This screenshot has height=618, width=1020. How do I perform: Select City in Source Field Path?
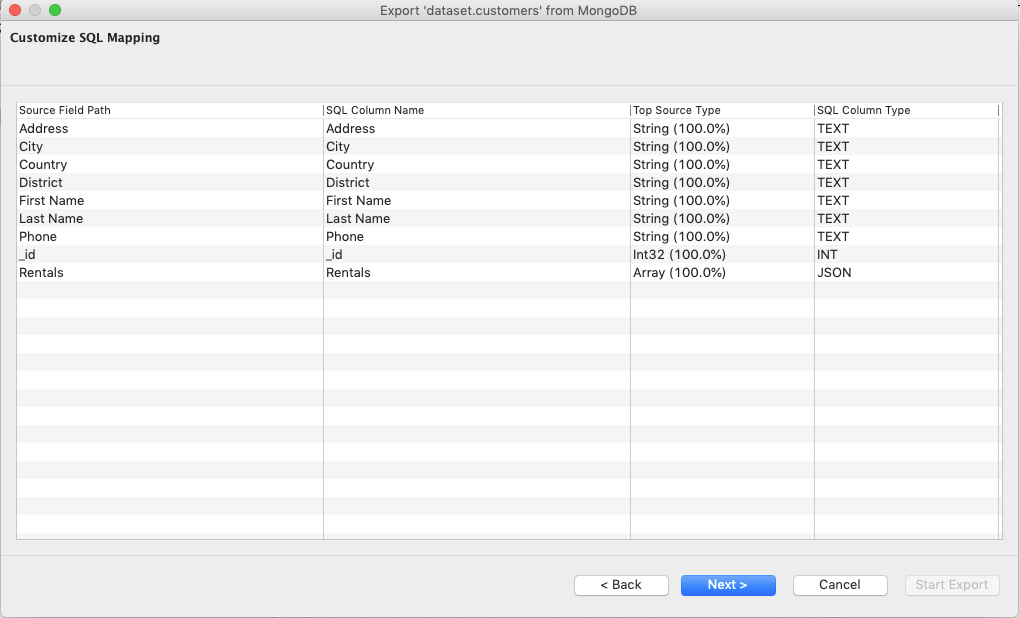point(170,146)
